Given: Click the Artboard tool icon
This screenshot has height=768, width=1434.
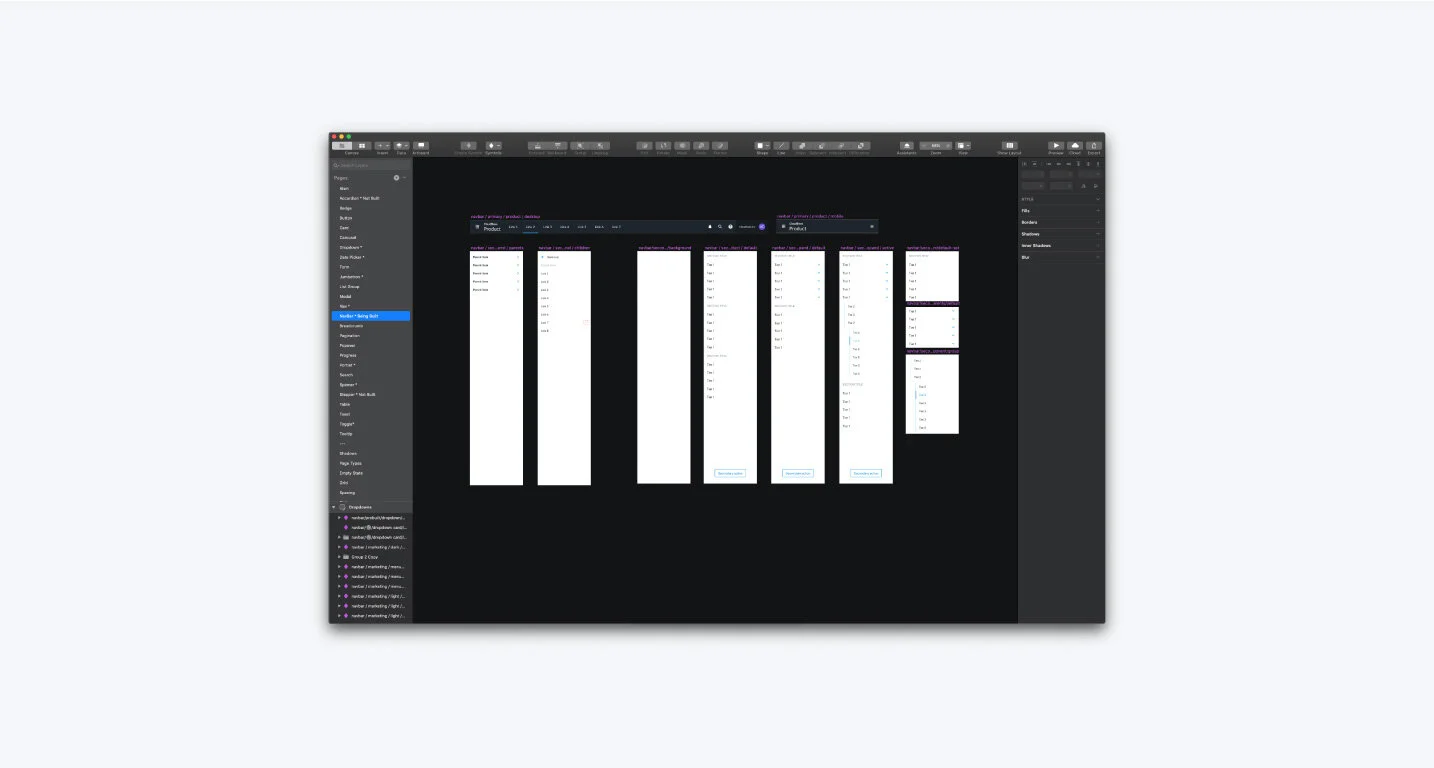Looking at the screenshot, I should click(420, 146).
